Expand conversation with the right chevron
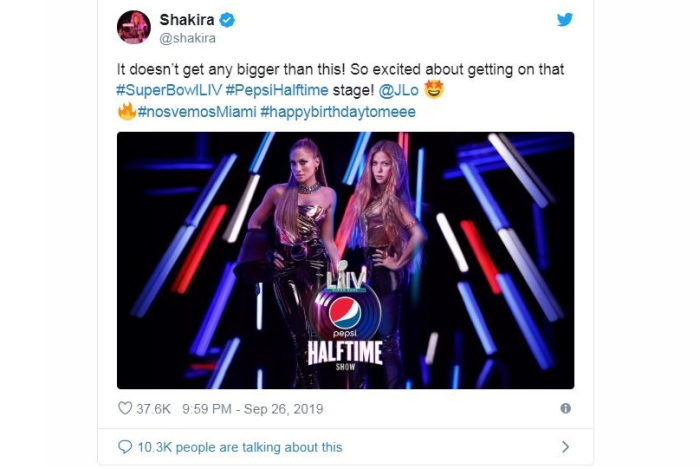The height and width of the screenshot is (469, 700). [x=565, y=447]
